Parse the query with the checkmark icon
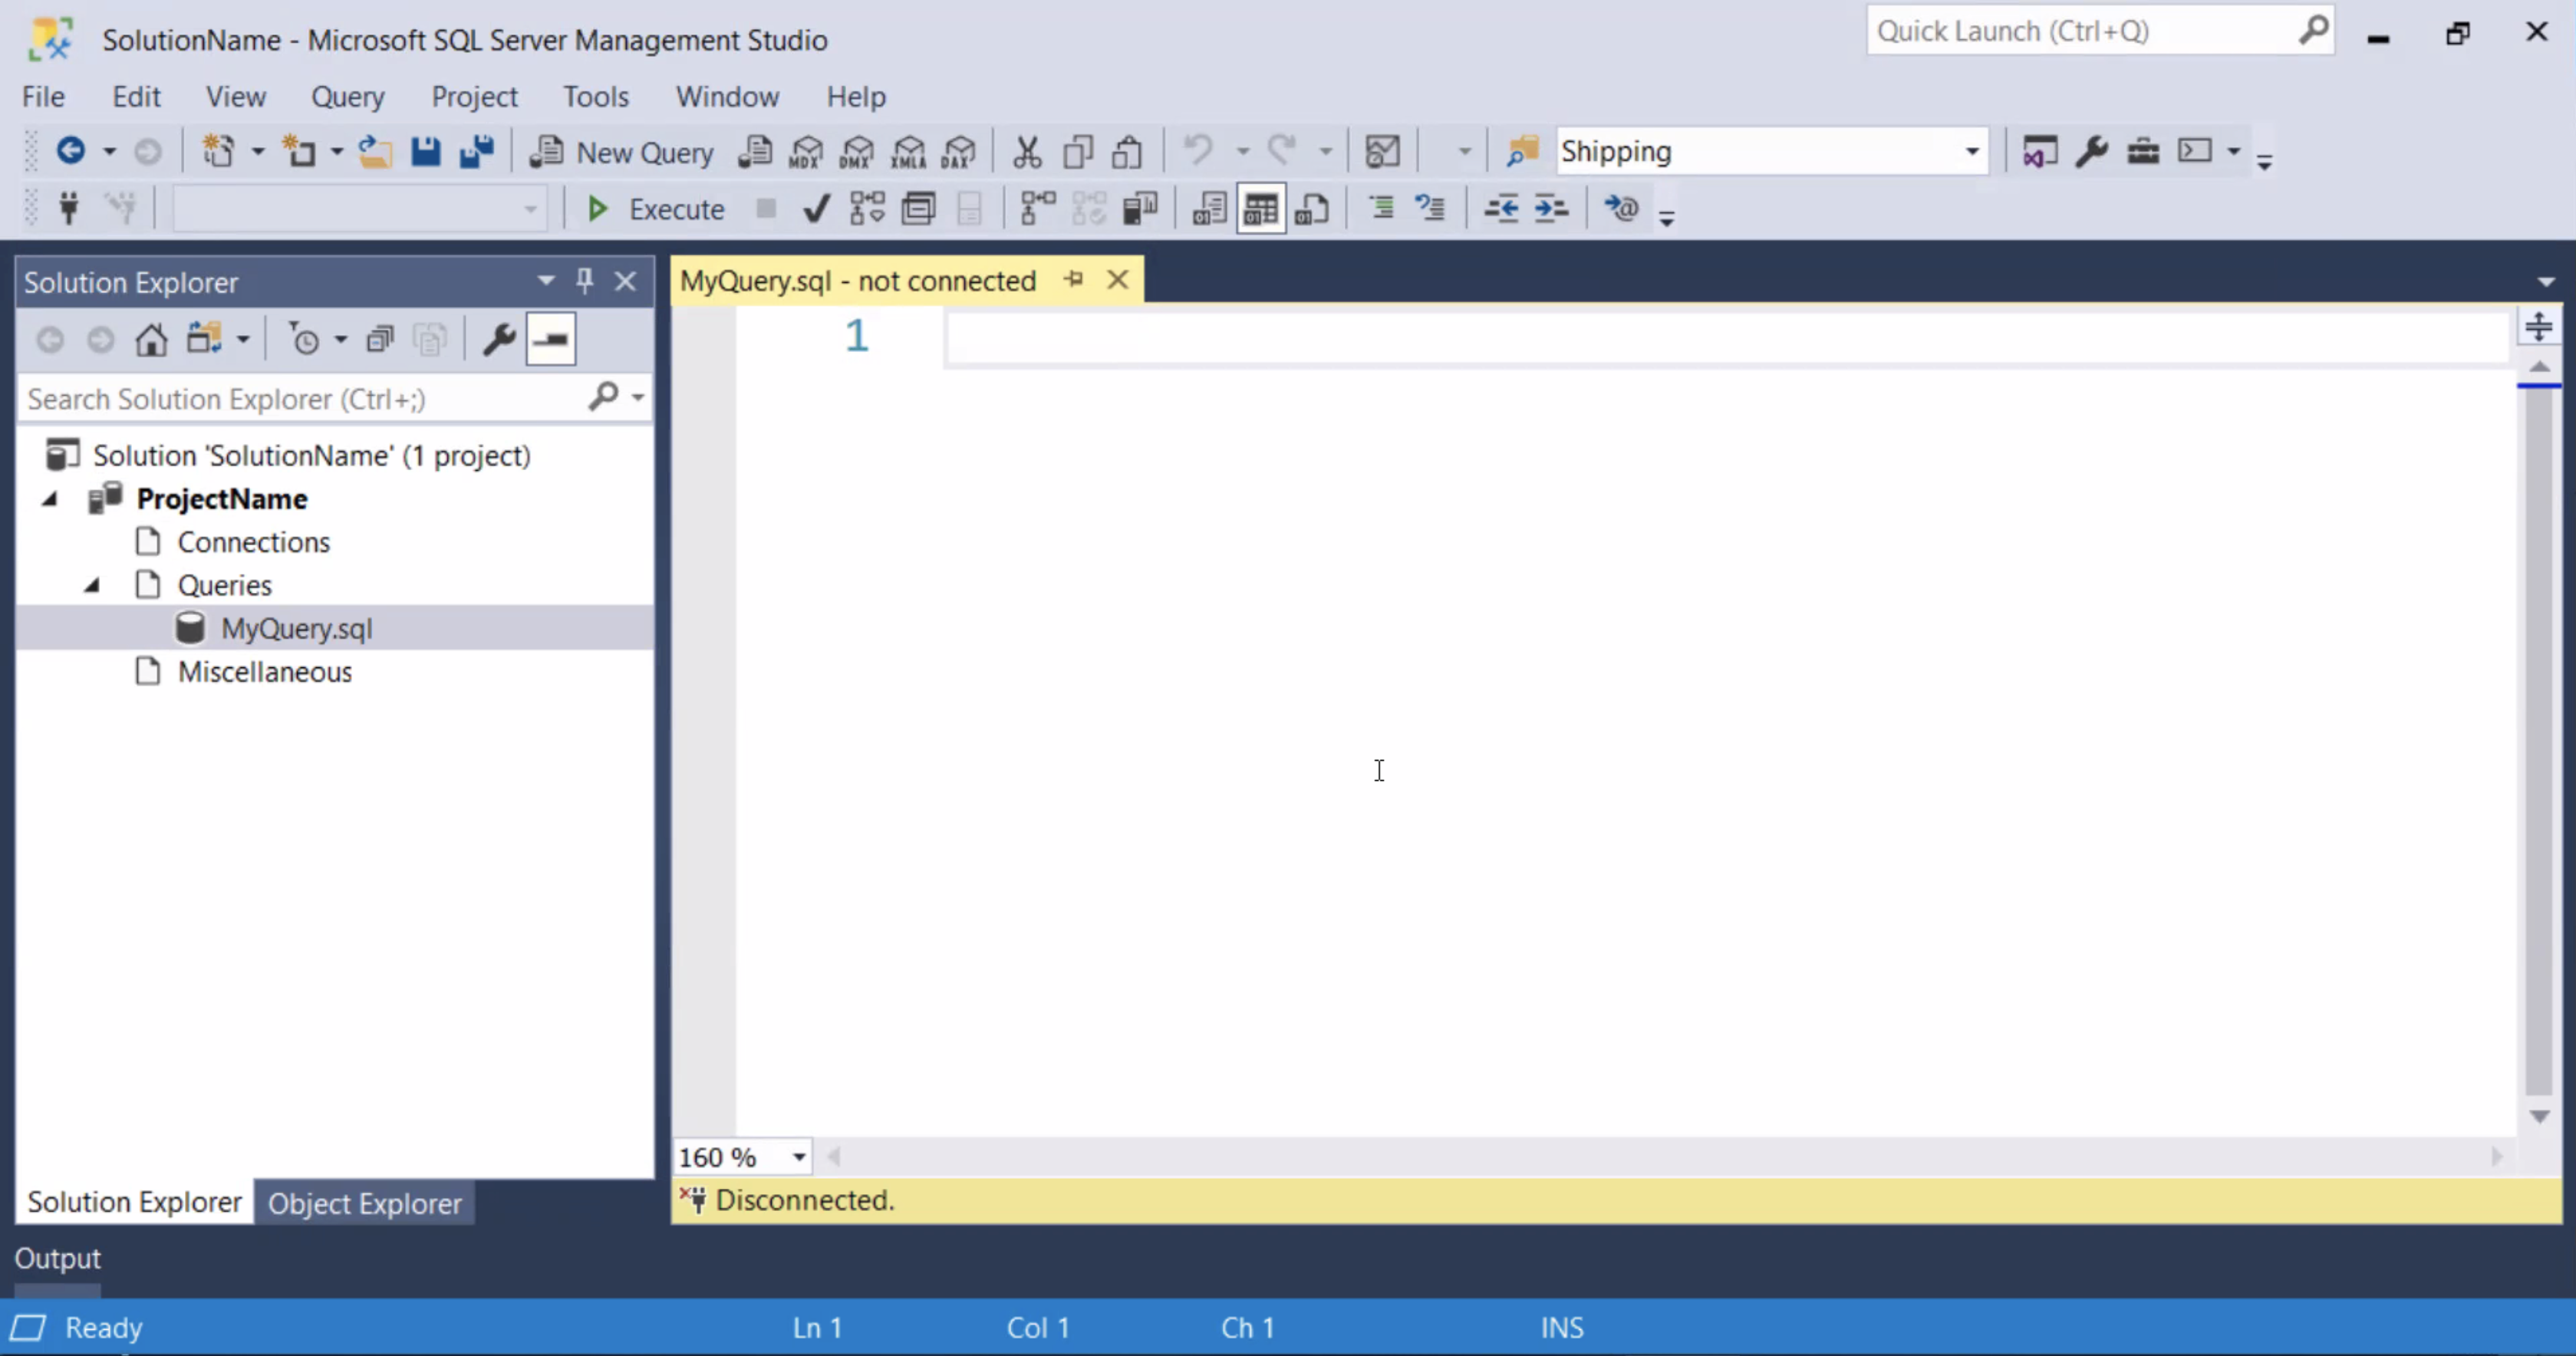Image resolution: width=2576 pixels, height=1356 pixels. [816, 208]
